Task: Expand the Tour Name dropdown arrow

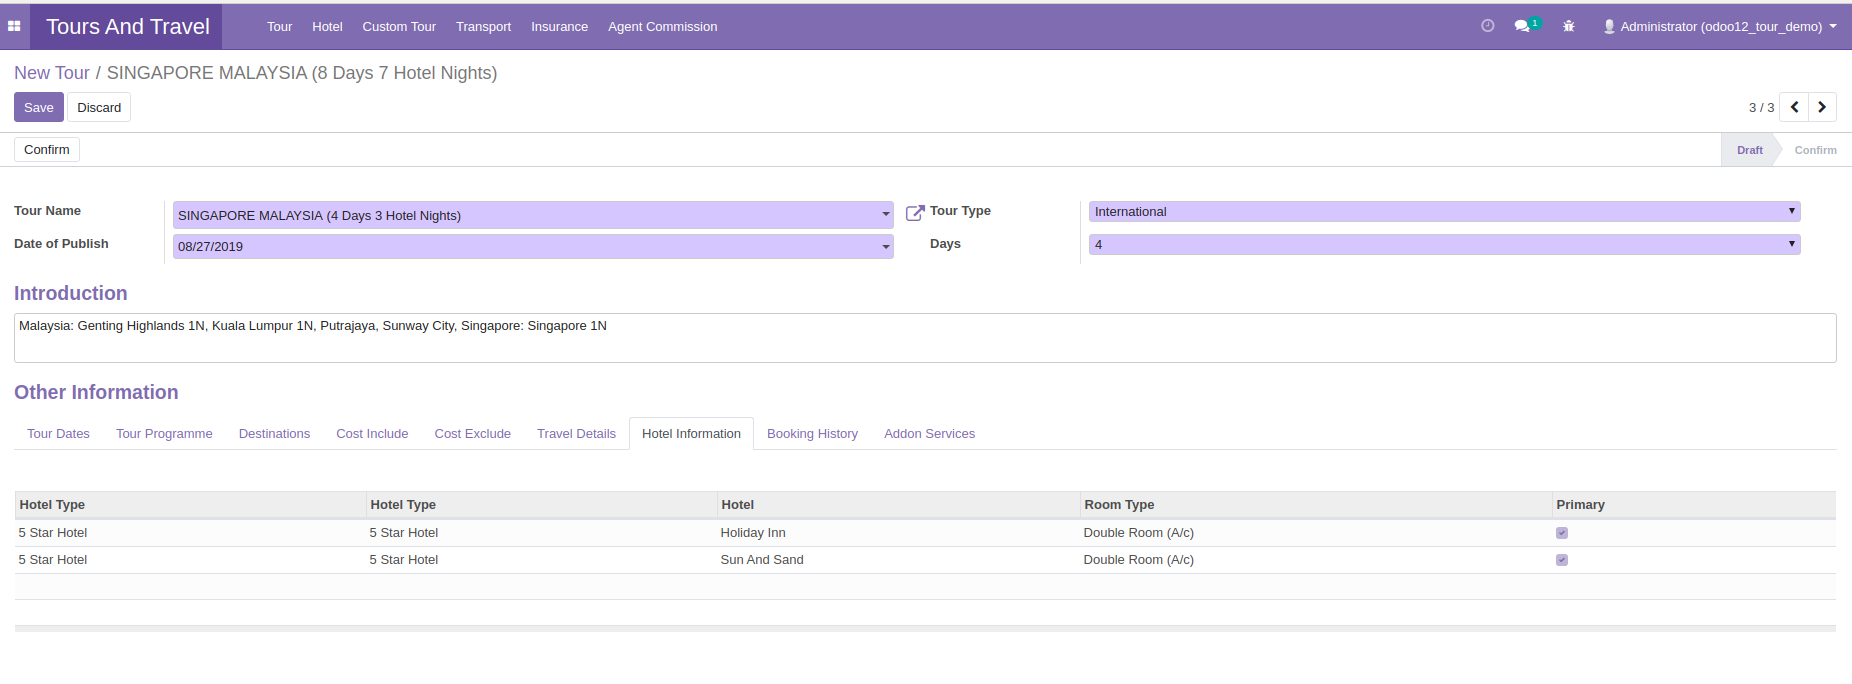Action: click(886, 215)
